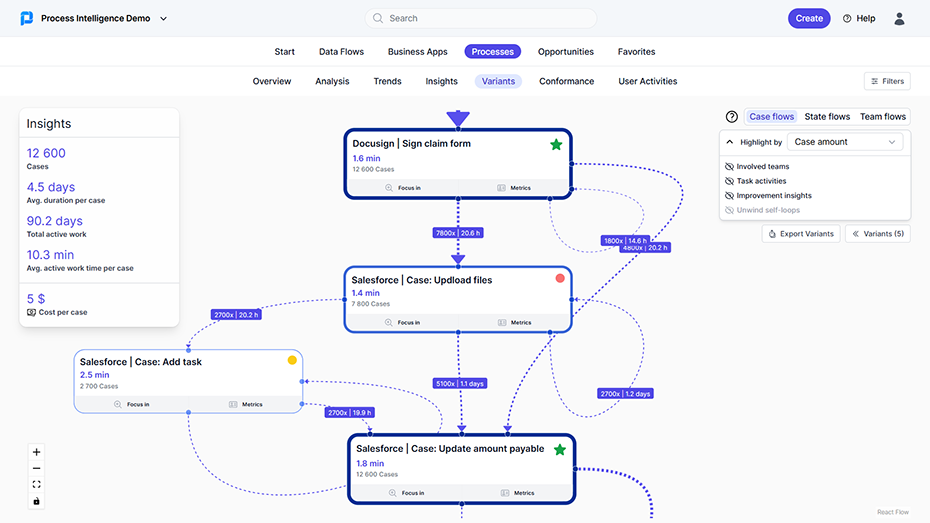Image resolution: width=930 pixels, height=523 pixels.
Task: Click the help question mark circle icon
Action: pos(731,117)
